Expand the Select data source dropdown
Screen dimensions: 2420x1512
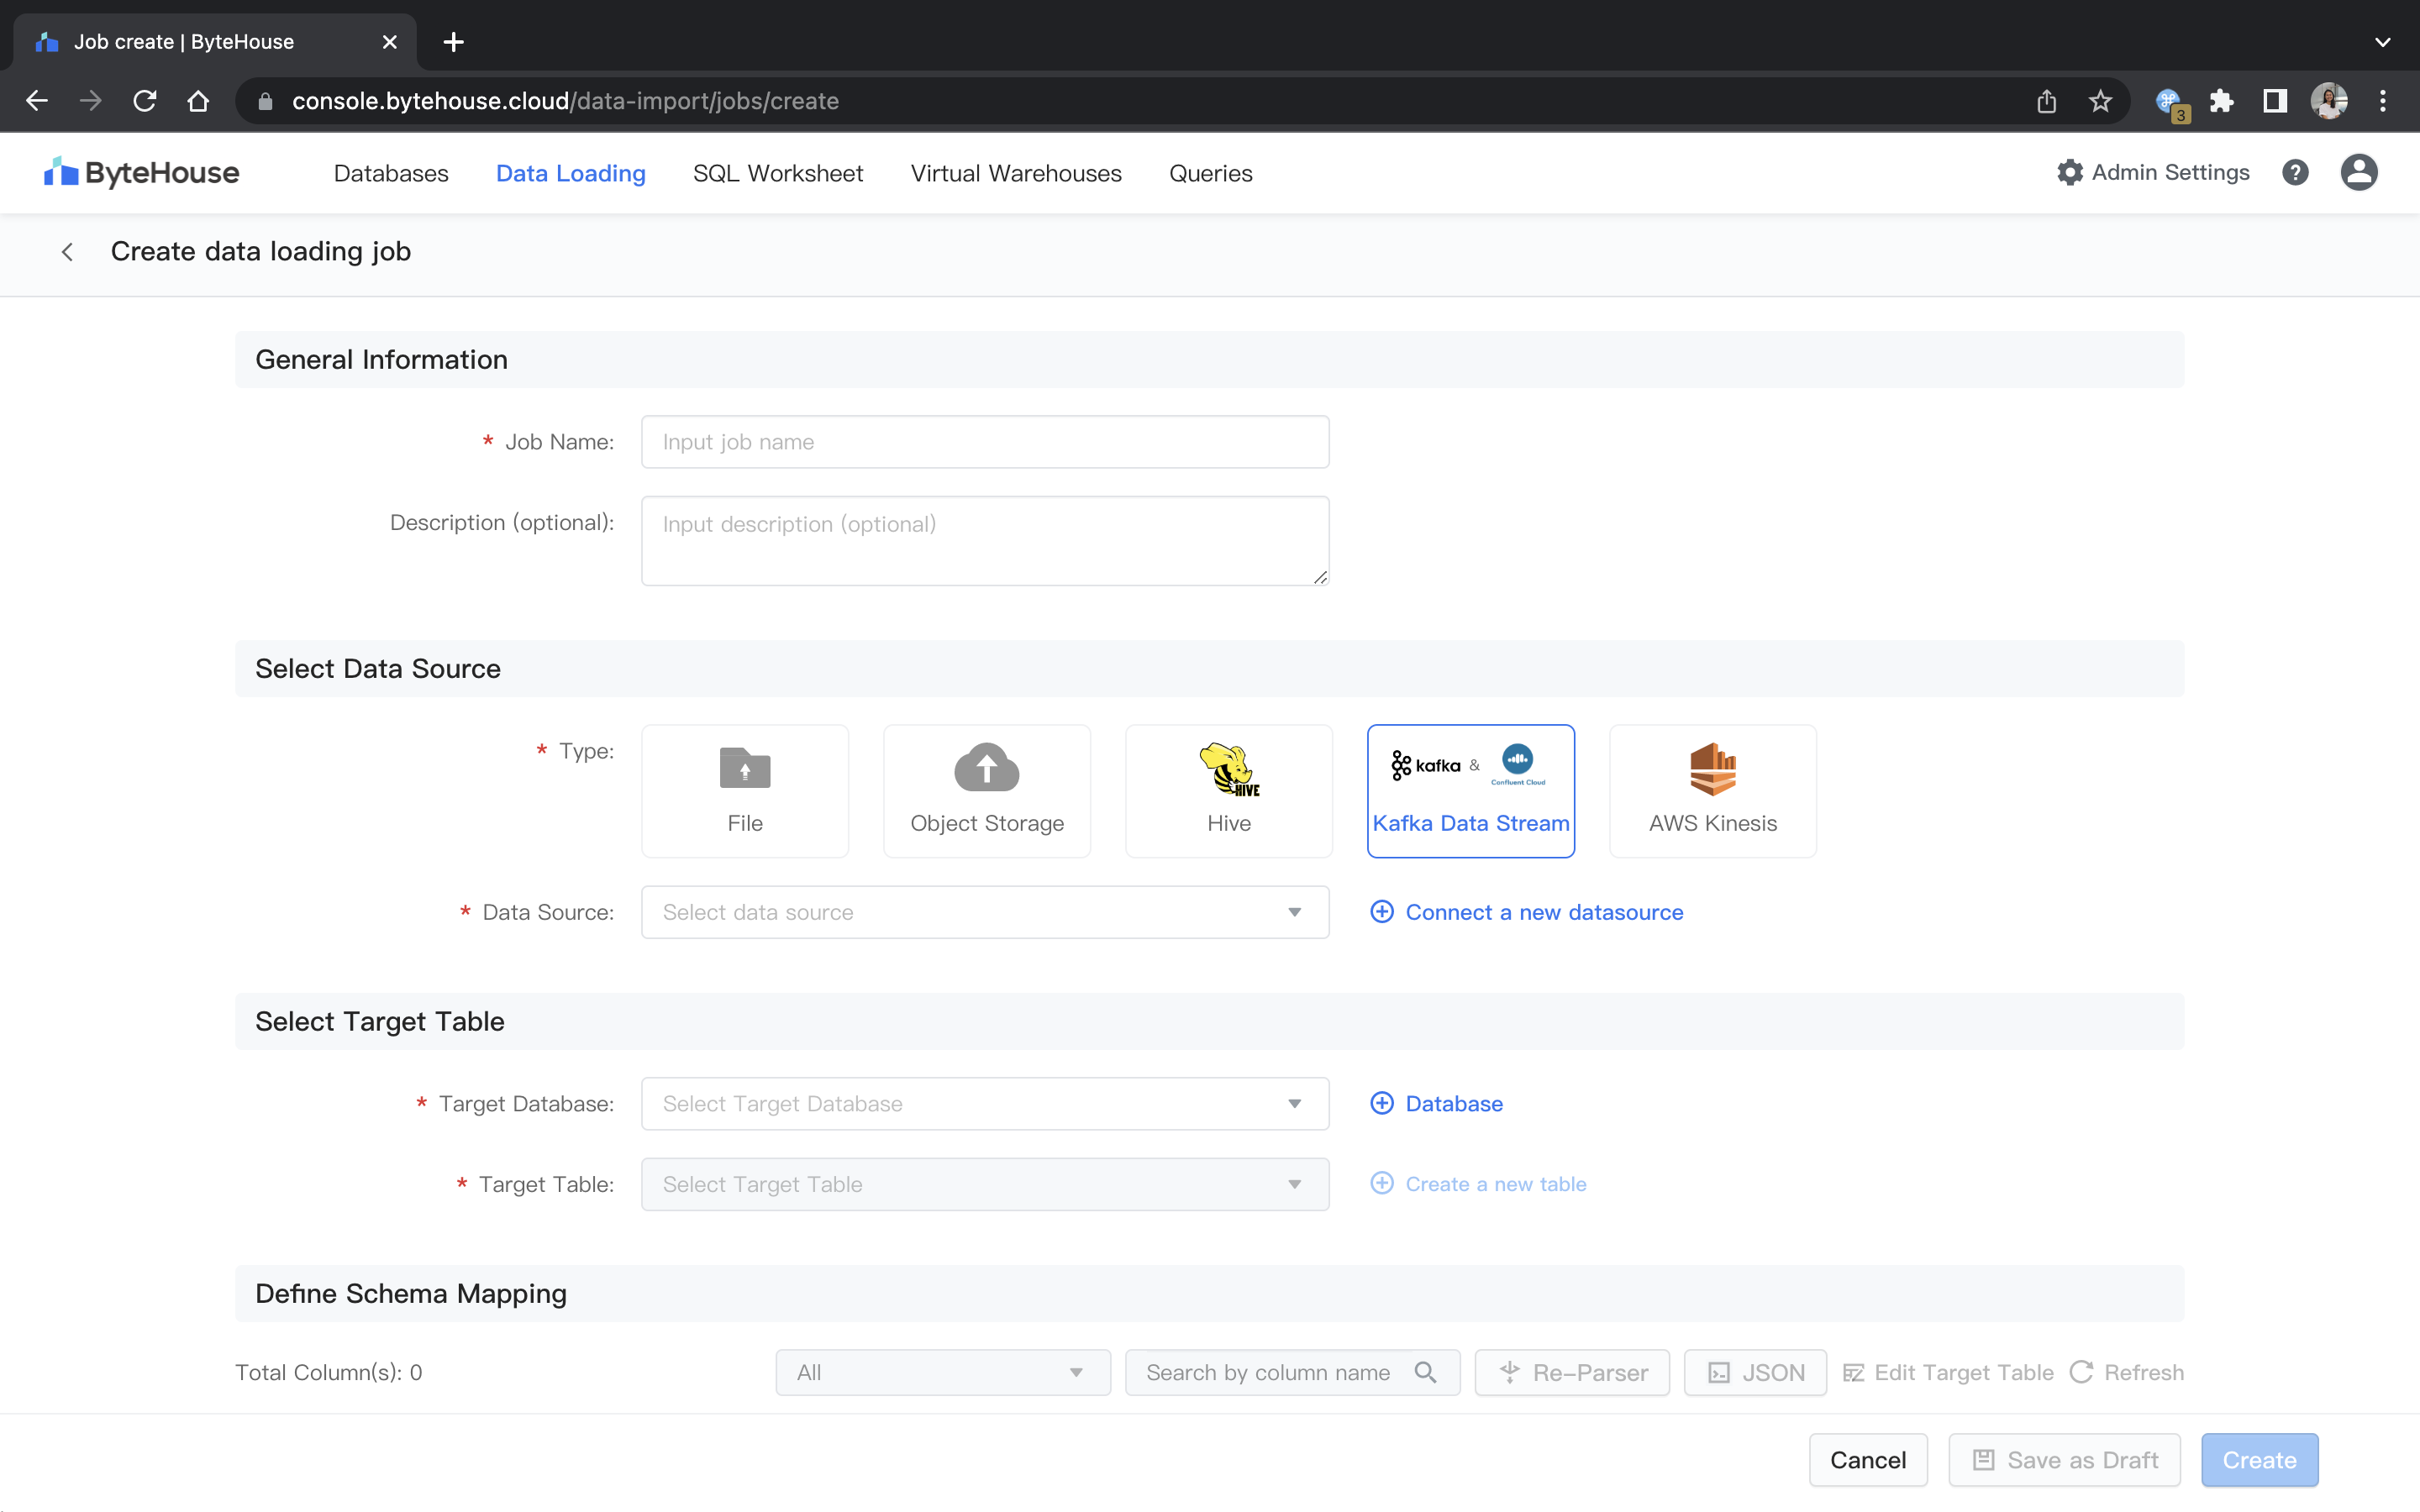tap(984, 912)
